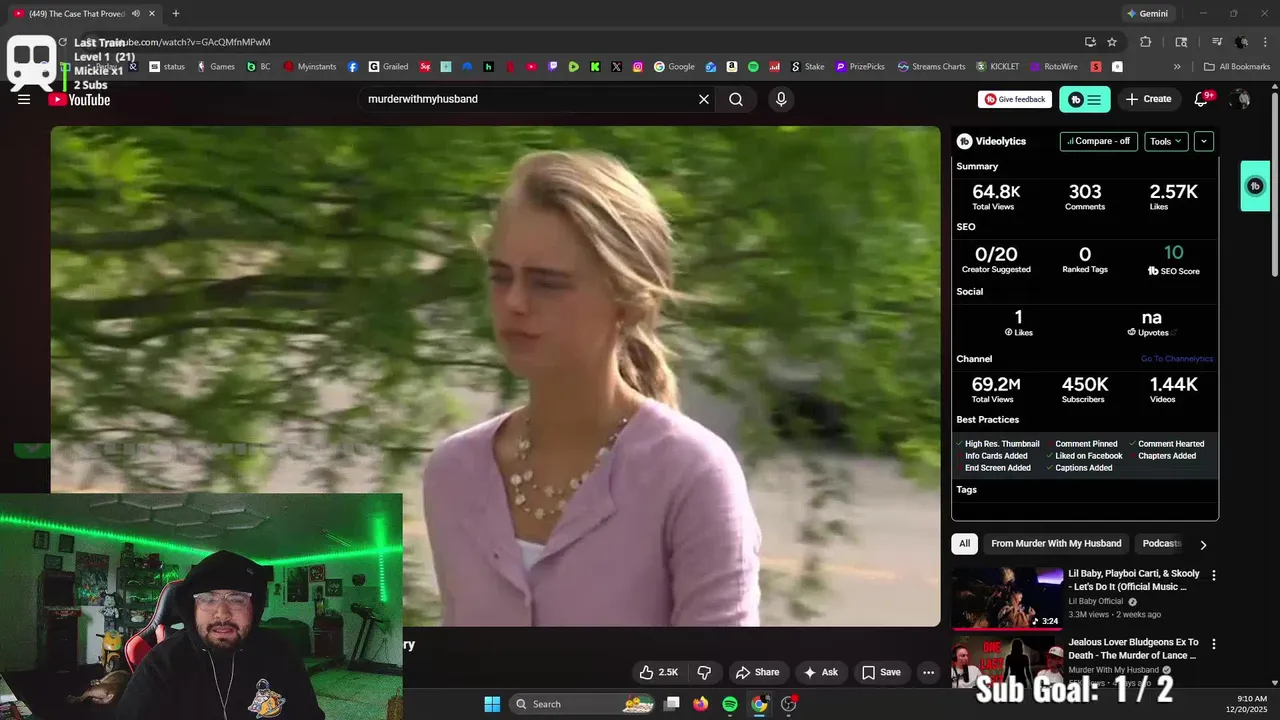The width and height of the screenshot is (1280, 720).
Task: Open the PrizePicks bookmark
Action: (860, 67)
